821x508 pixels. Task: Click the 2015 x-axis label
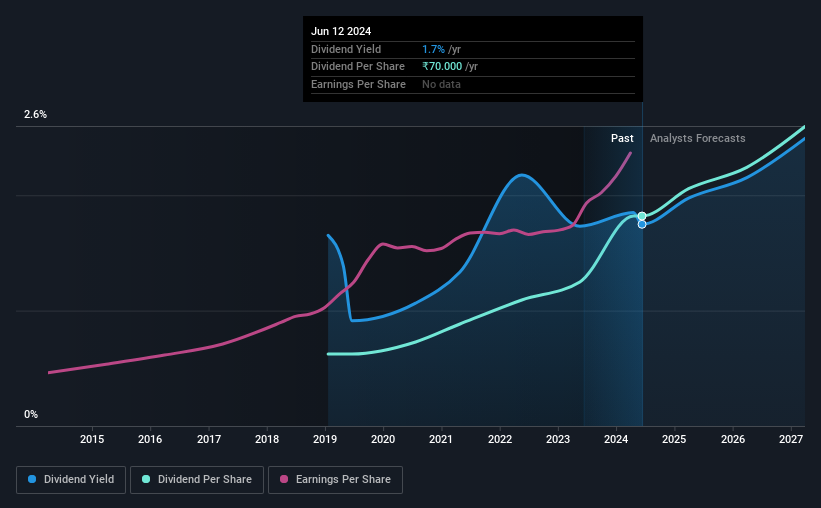[92, 439]
